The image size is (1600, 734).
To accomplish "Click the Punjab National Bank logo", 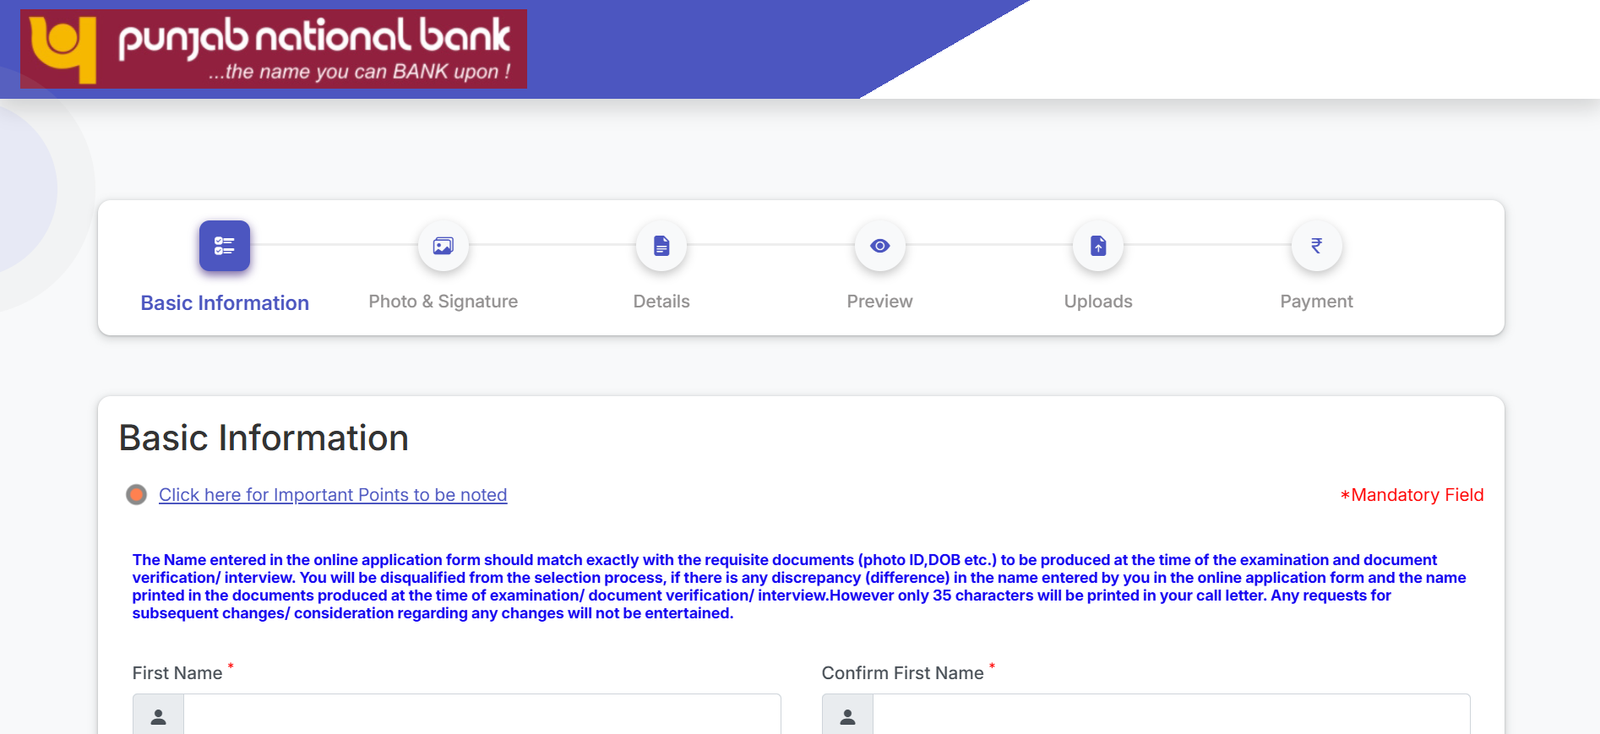I will (274, 49).
